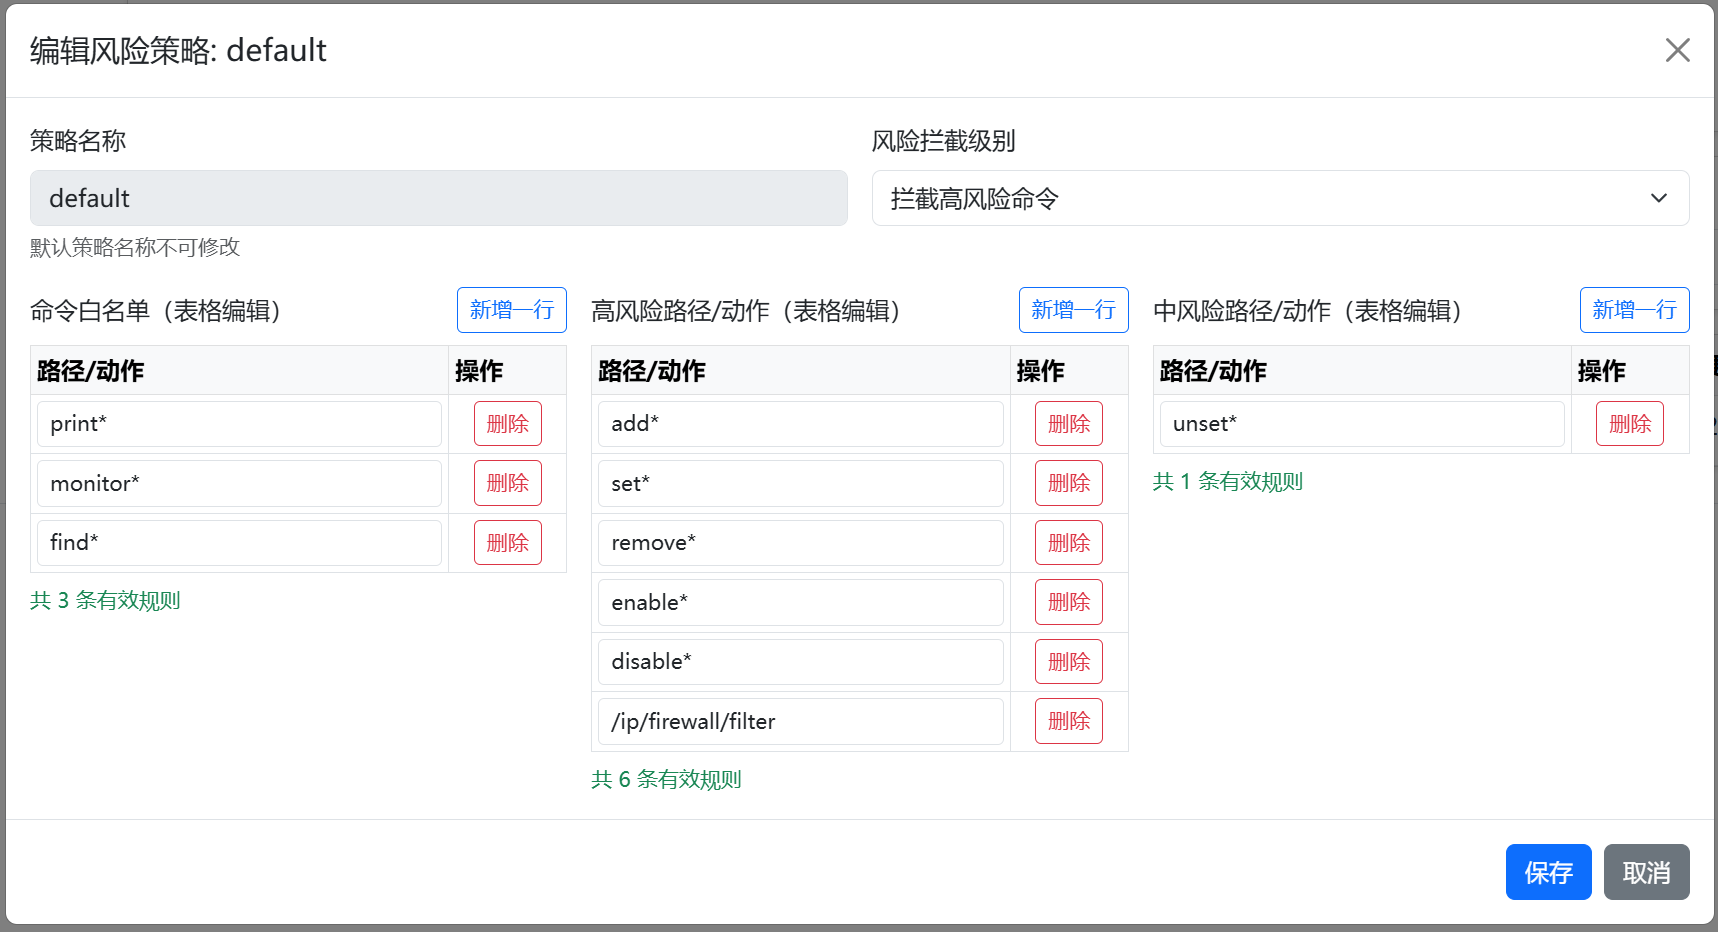Edit the unset* medium-risk input field
The height and width of the screenshot is (932, 1718).
[1361, 424]
